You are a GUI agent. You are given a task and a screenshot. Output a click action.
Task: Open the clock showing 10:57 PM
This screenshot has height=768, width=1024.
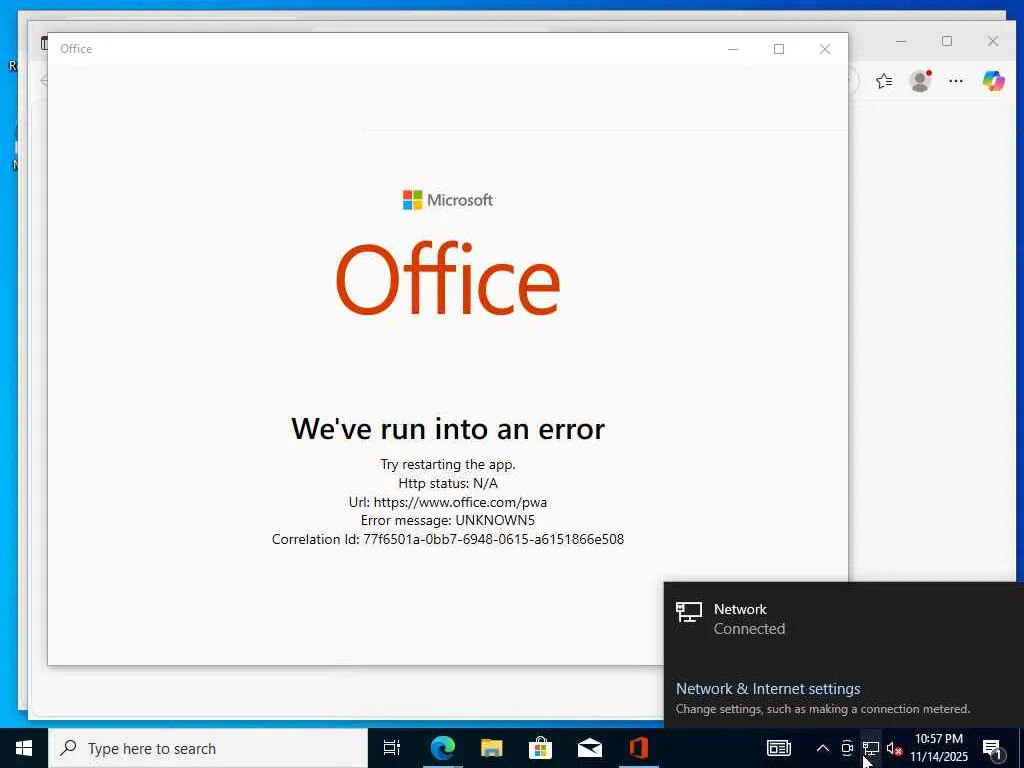coord(939,748)
